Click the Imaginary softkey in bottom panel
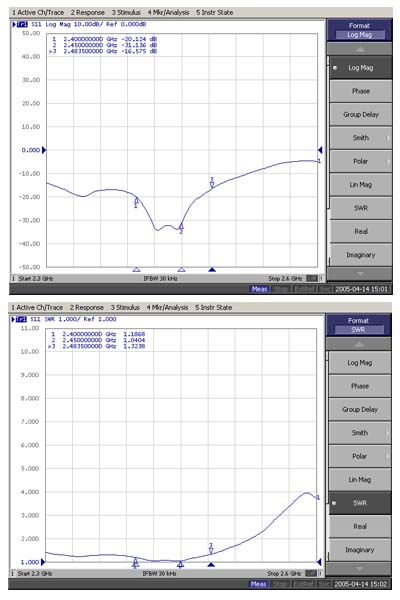 360,550
